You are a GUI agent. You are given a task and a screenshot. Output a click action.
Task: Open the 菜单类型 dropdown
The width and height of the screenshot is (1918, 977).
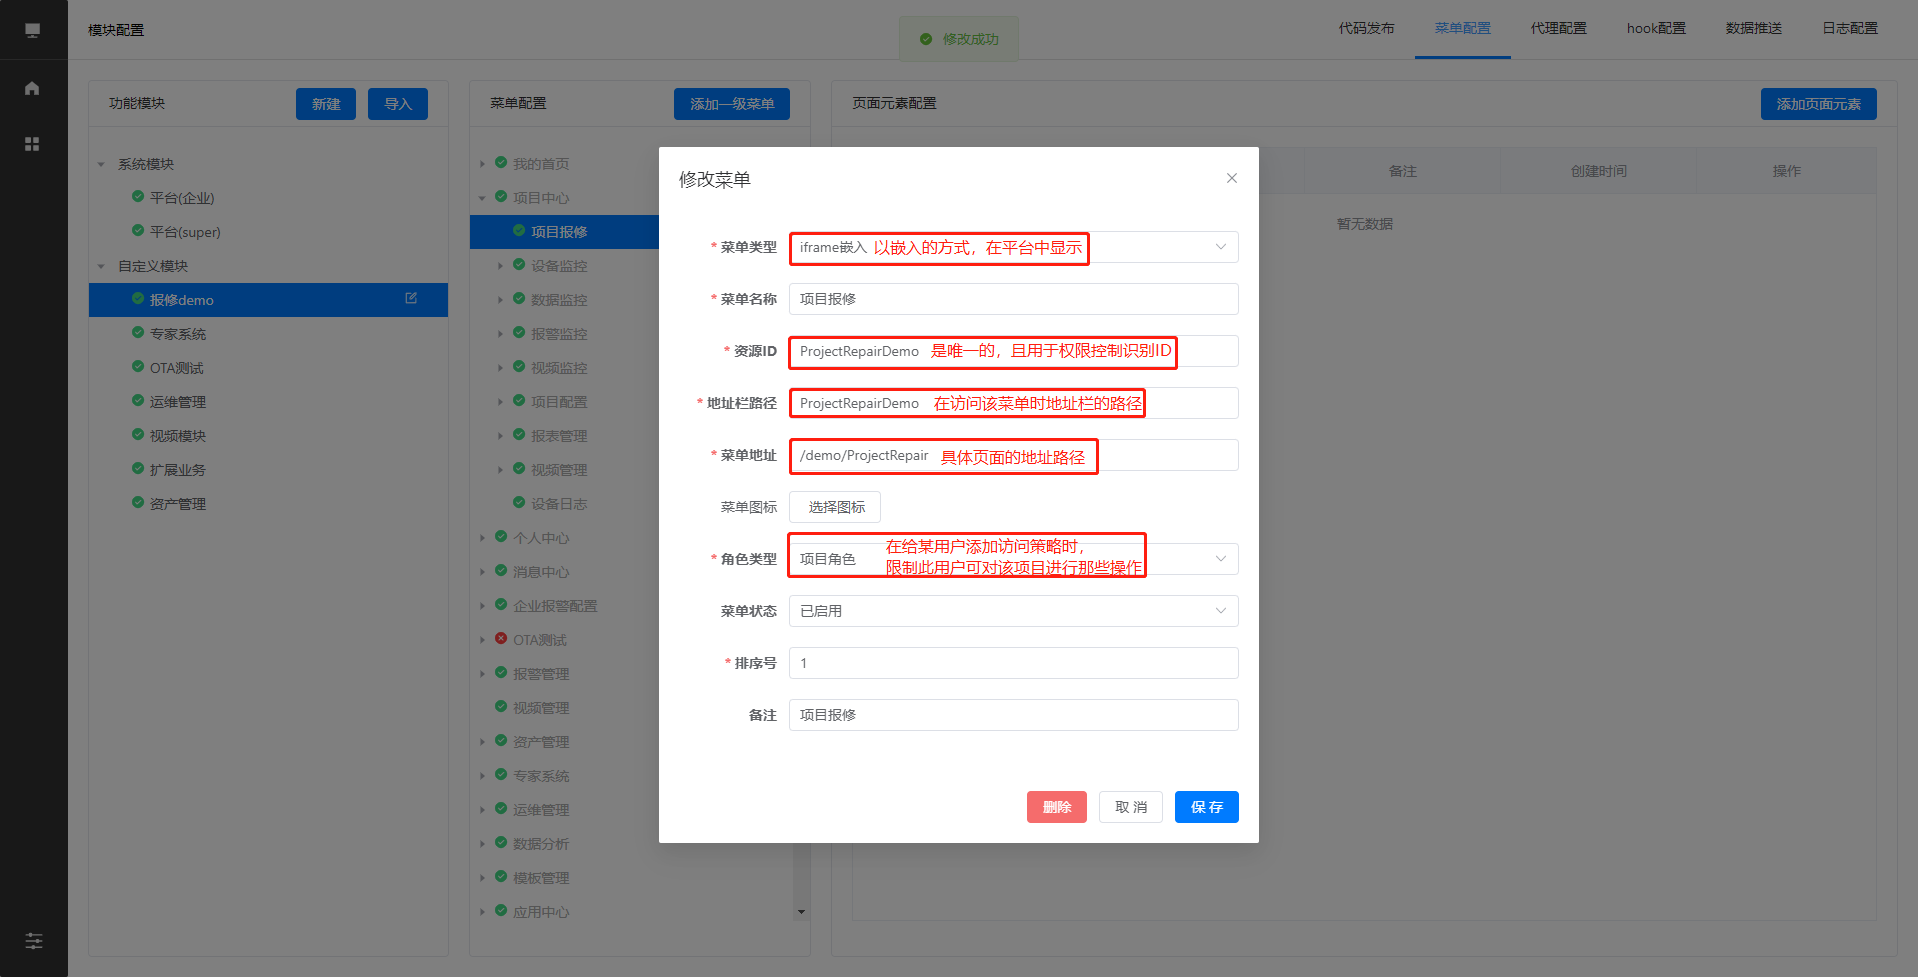[1013, 247]
